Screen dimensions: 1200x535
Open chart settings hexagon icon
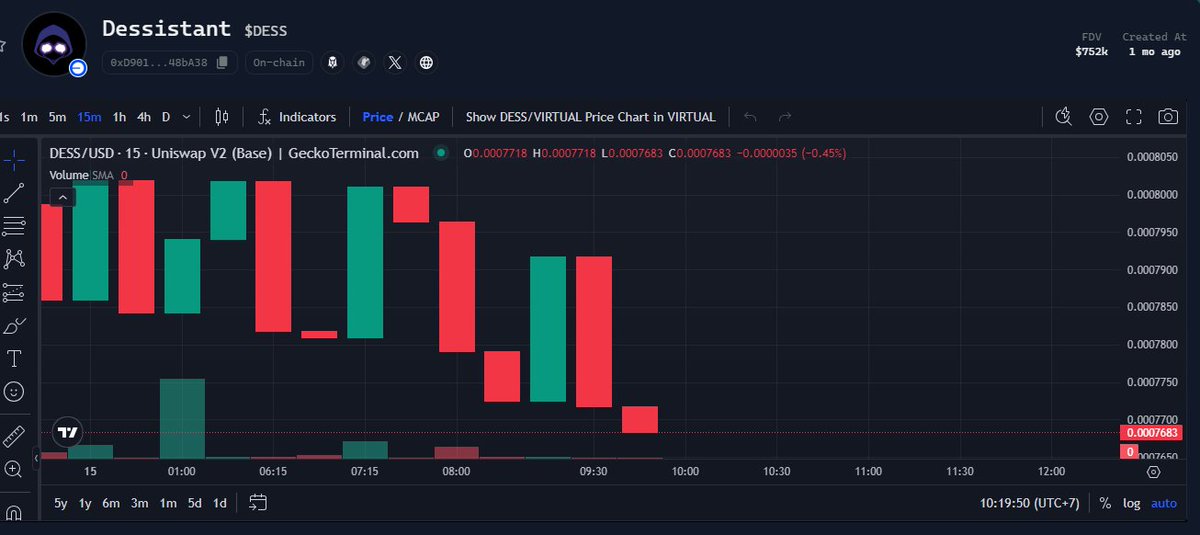(x=1099, y=117)
